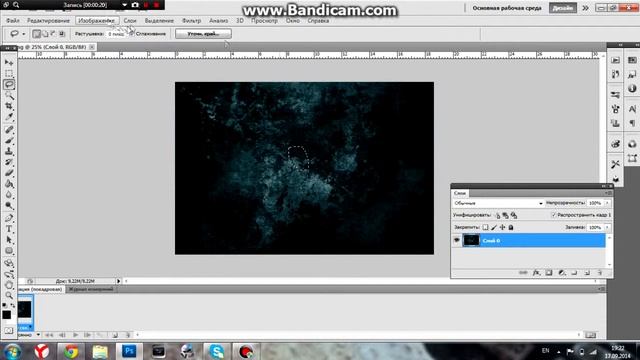Toggle lock all padlock icon
Image resolution: width=640 pixels, height=360 pixels.
(x=511, y=227)
